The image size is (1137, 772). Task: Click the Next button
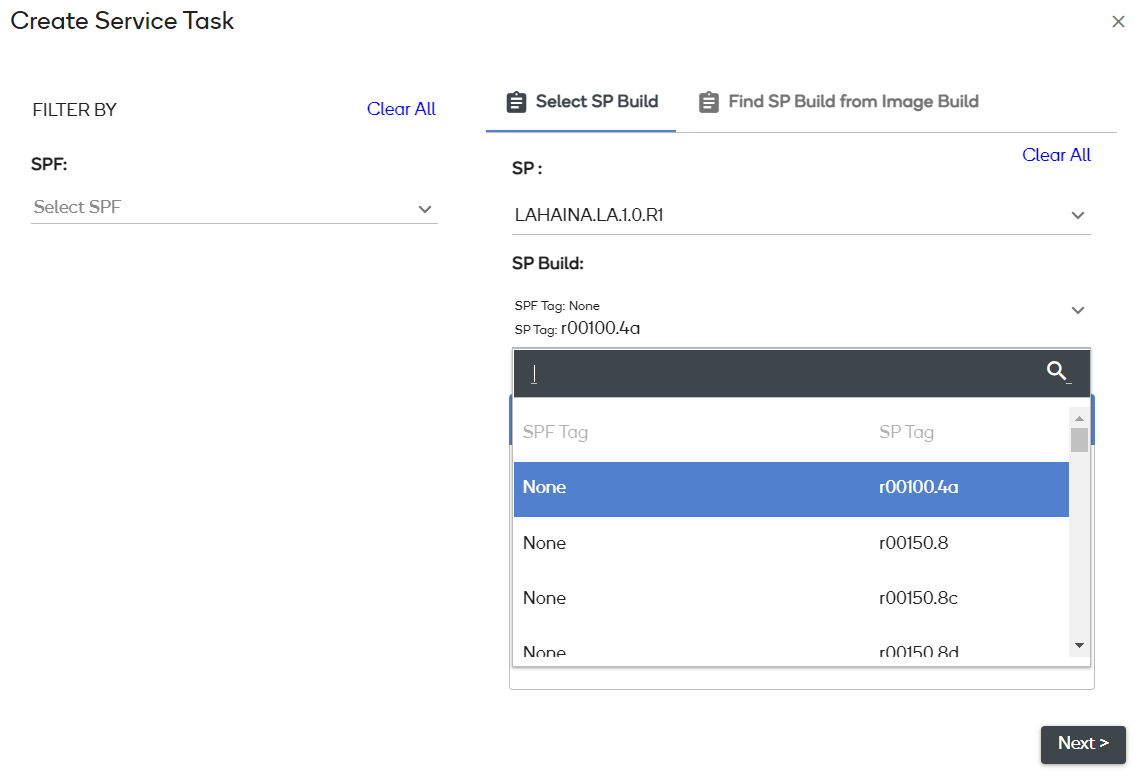1083,744
